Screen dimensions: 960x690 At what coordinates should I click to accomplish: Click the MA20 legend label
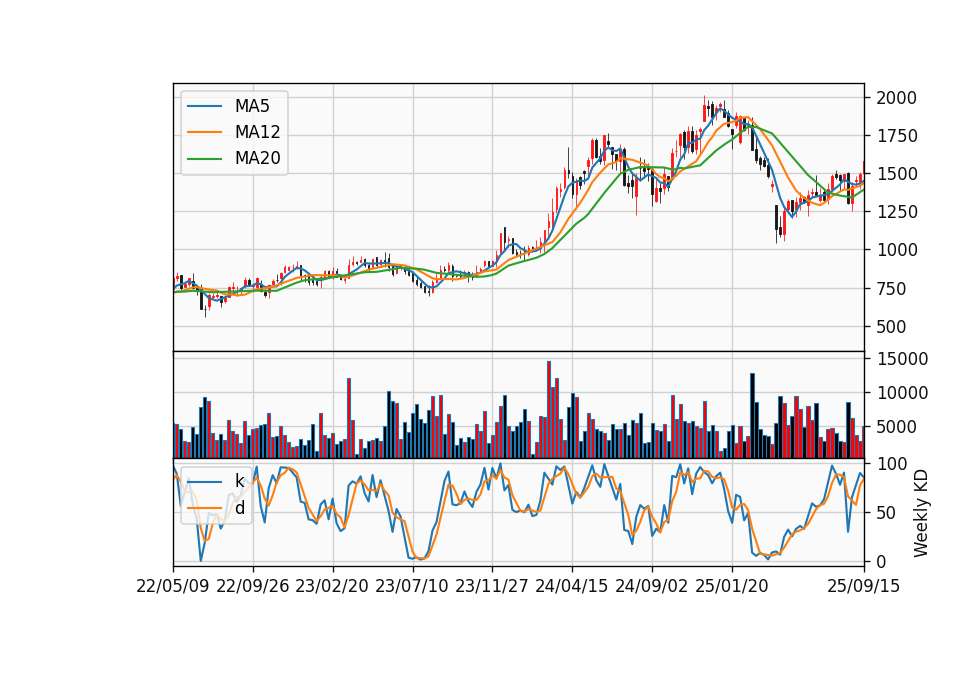pos(257,159)
